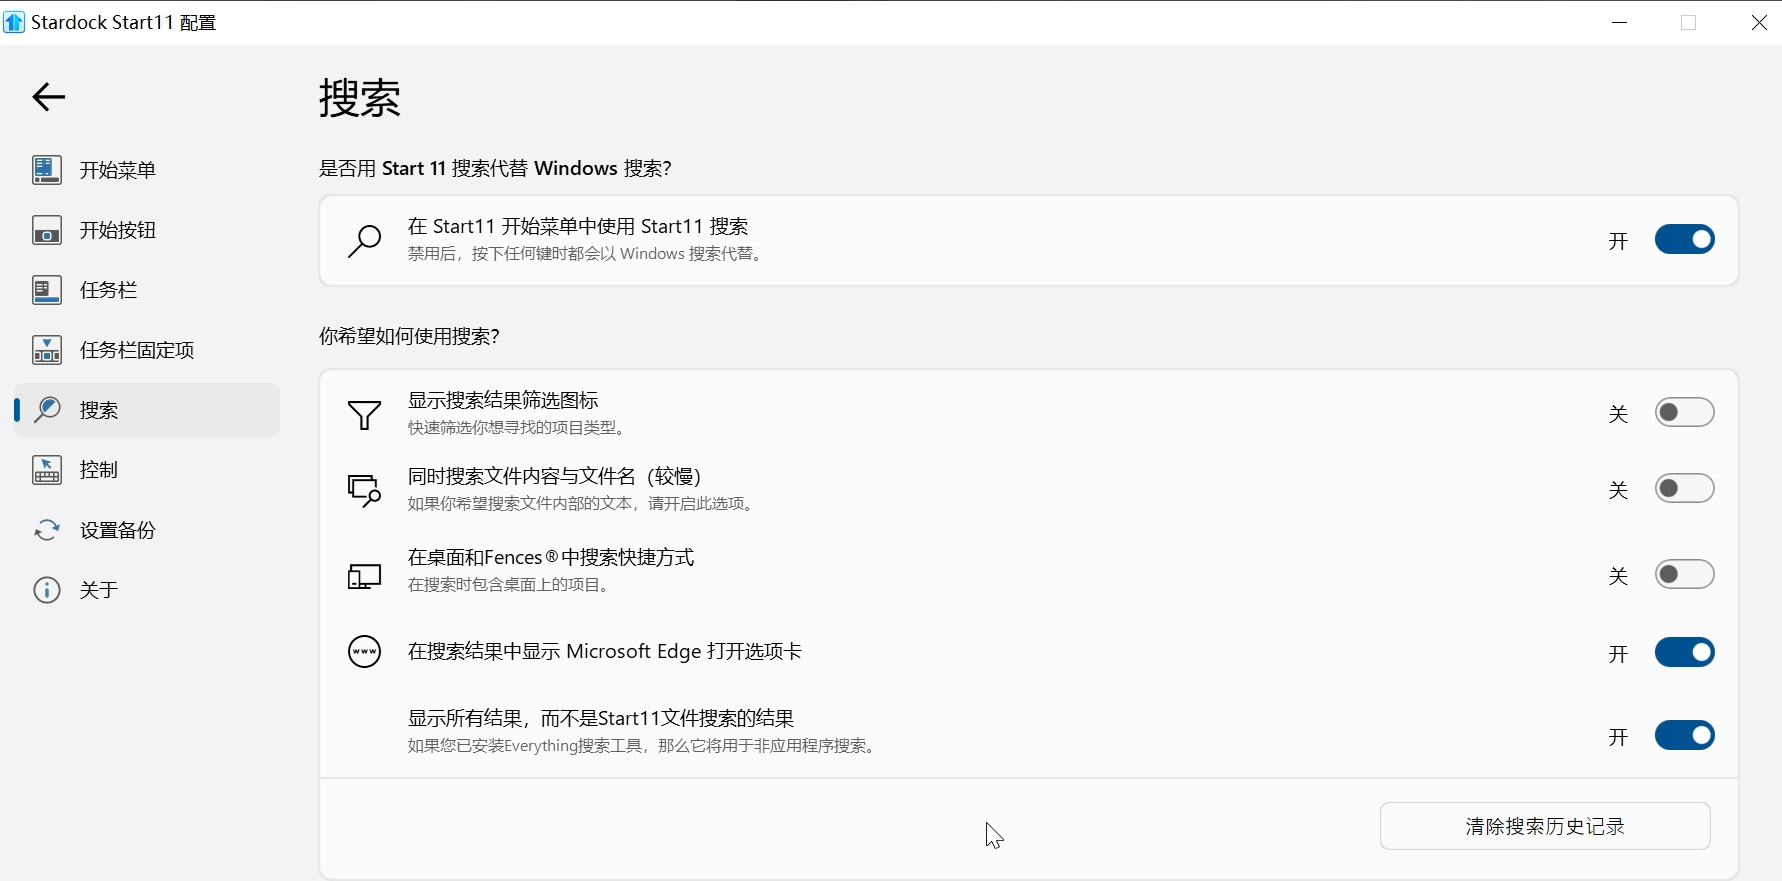Click text 是否用 Start 11 搜索代替 Windows 搜索?

[495, 168]
